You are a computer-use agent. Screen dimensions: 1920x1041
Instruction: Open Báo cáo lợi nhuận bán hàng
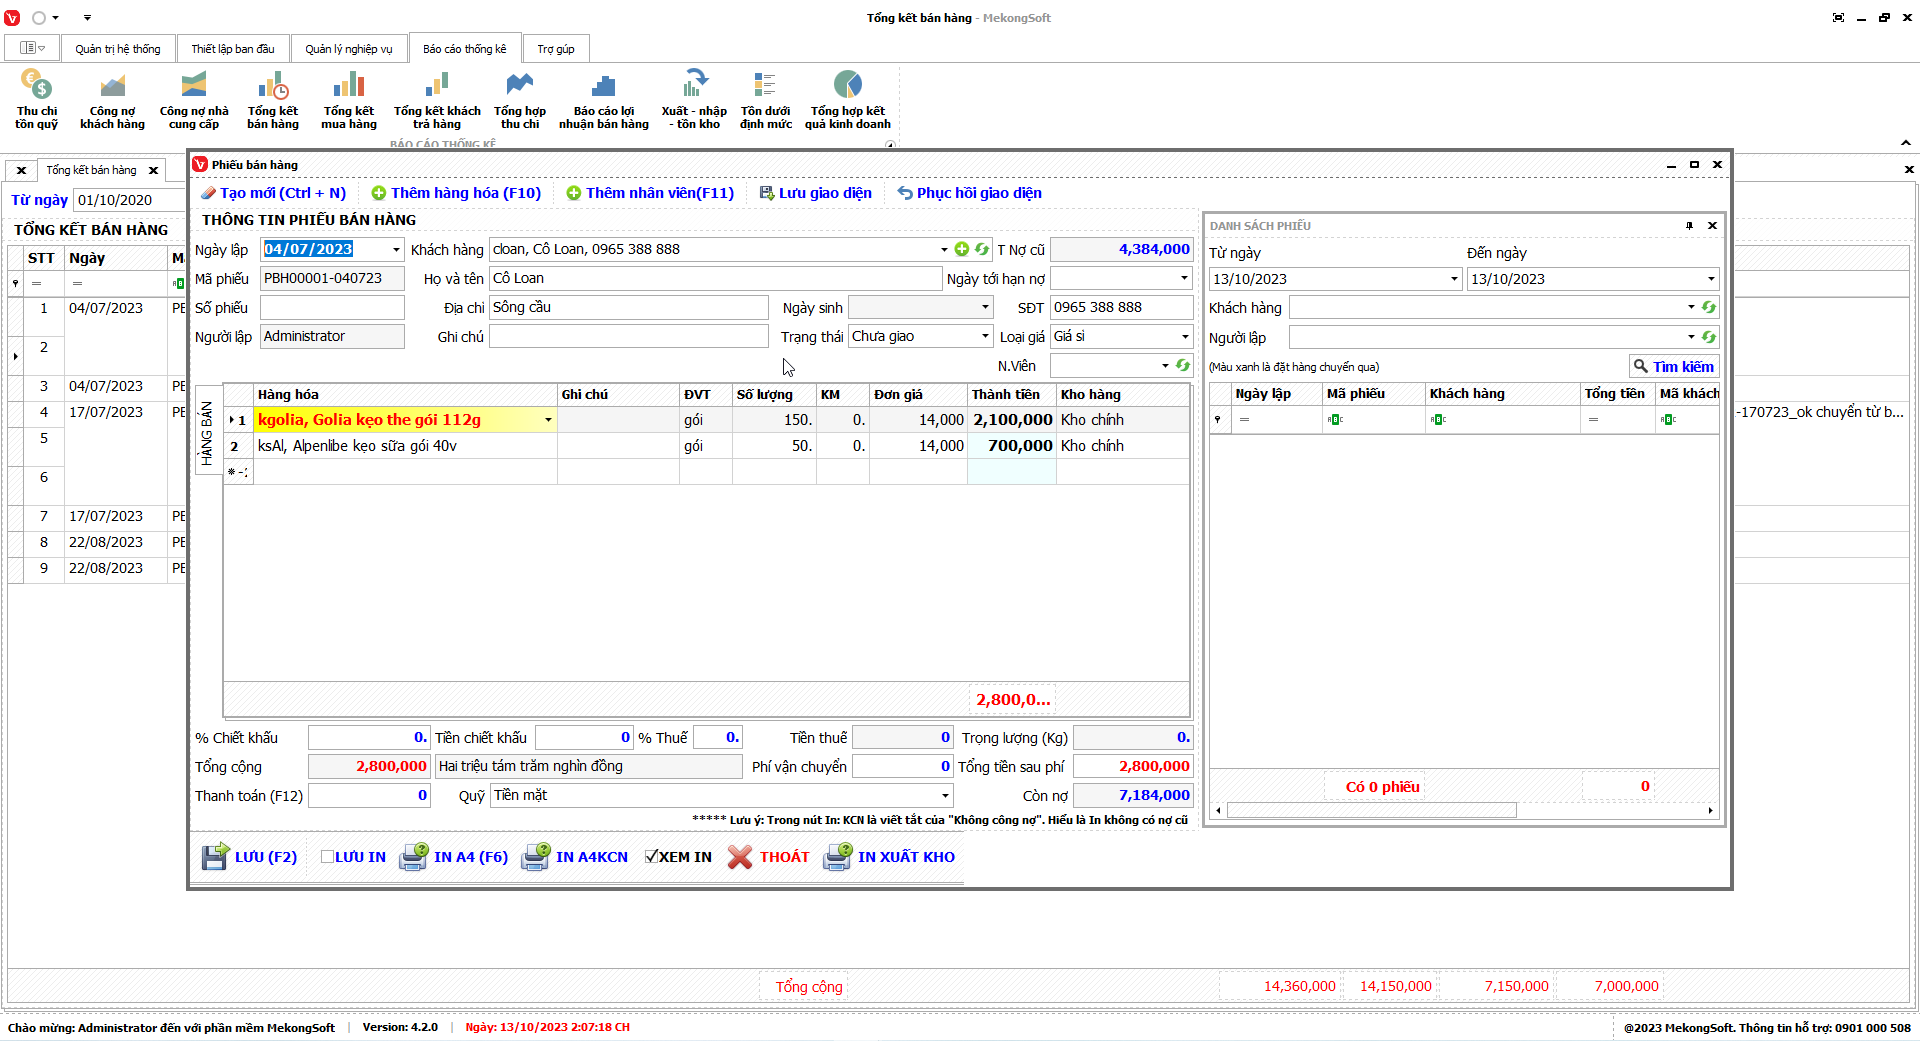click(x=603, y=99)
